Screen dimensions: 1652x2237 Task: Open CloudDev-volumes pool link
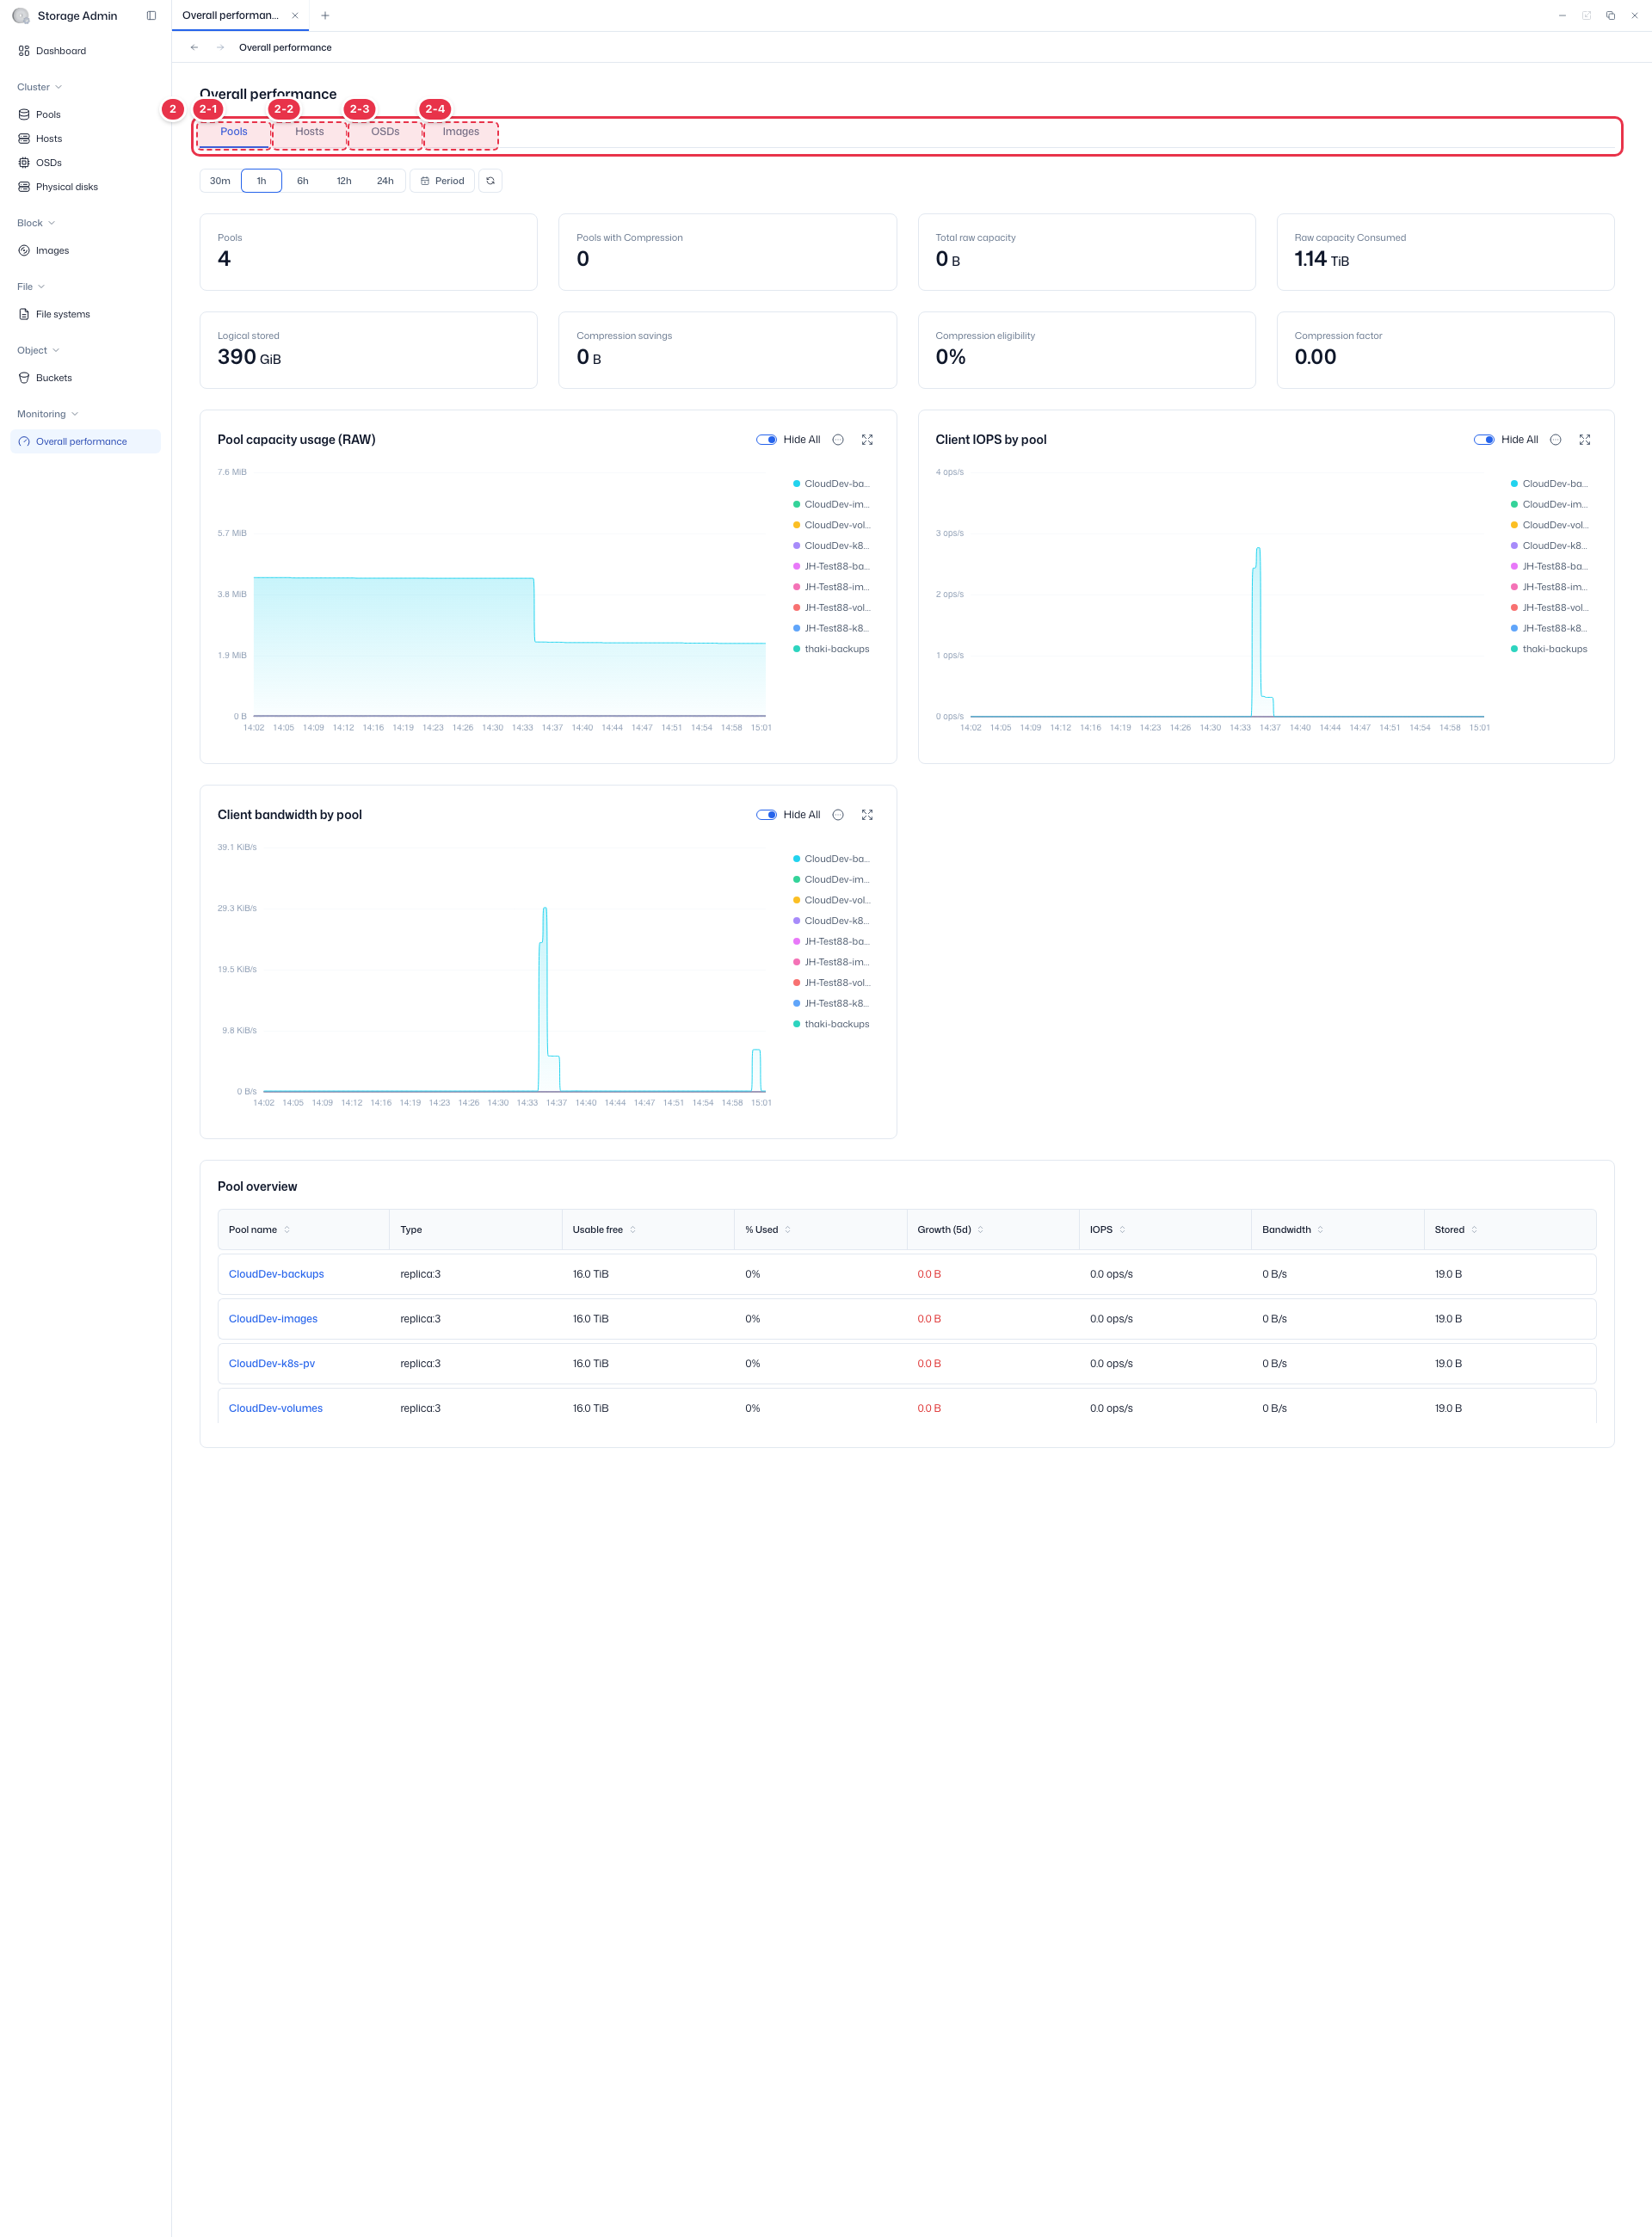click(276, 1408)
